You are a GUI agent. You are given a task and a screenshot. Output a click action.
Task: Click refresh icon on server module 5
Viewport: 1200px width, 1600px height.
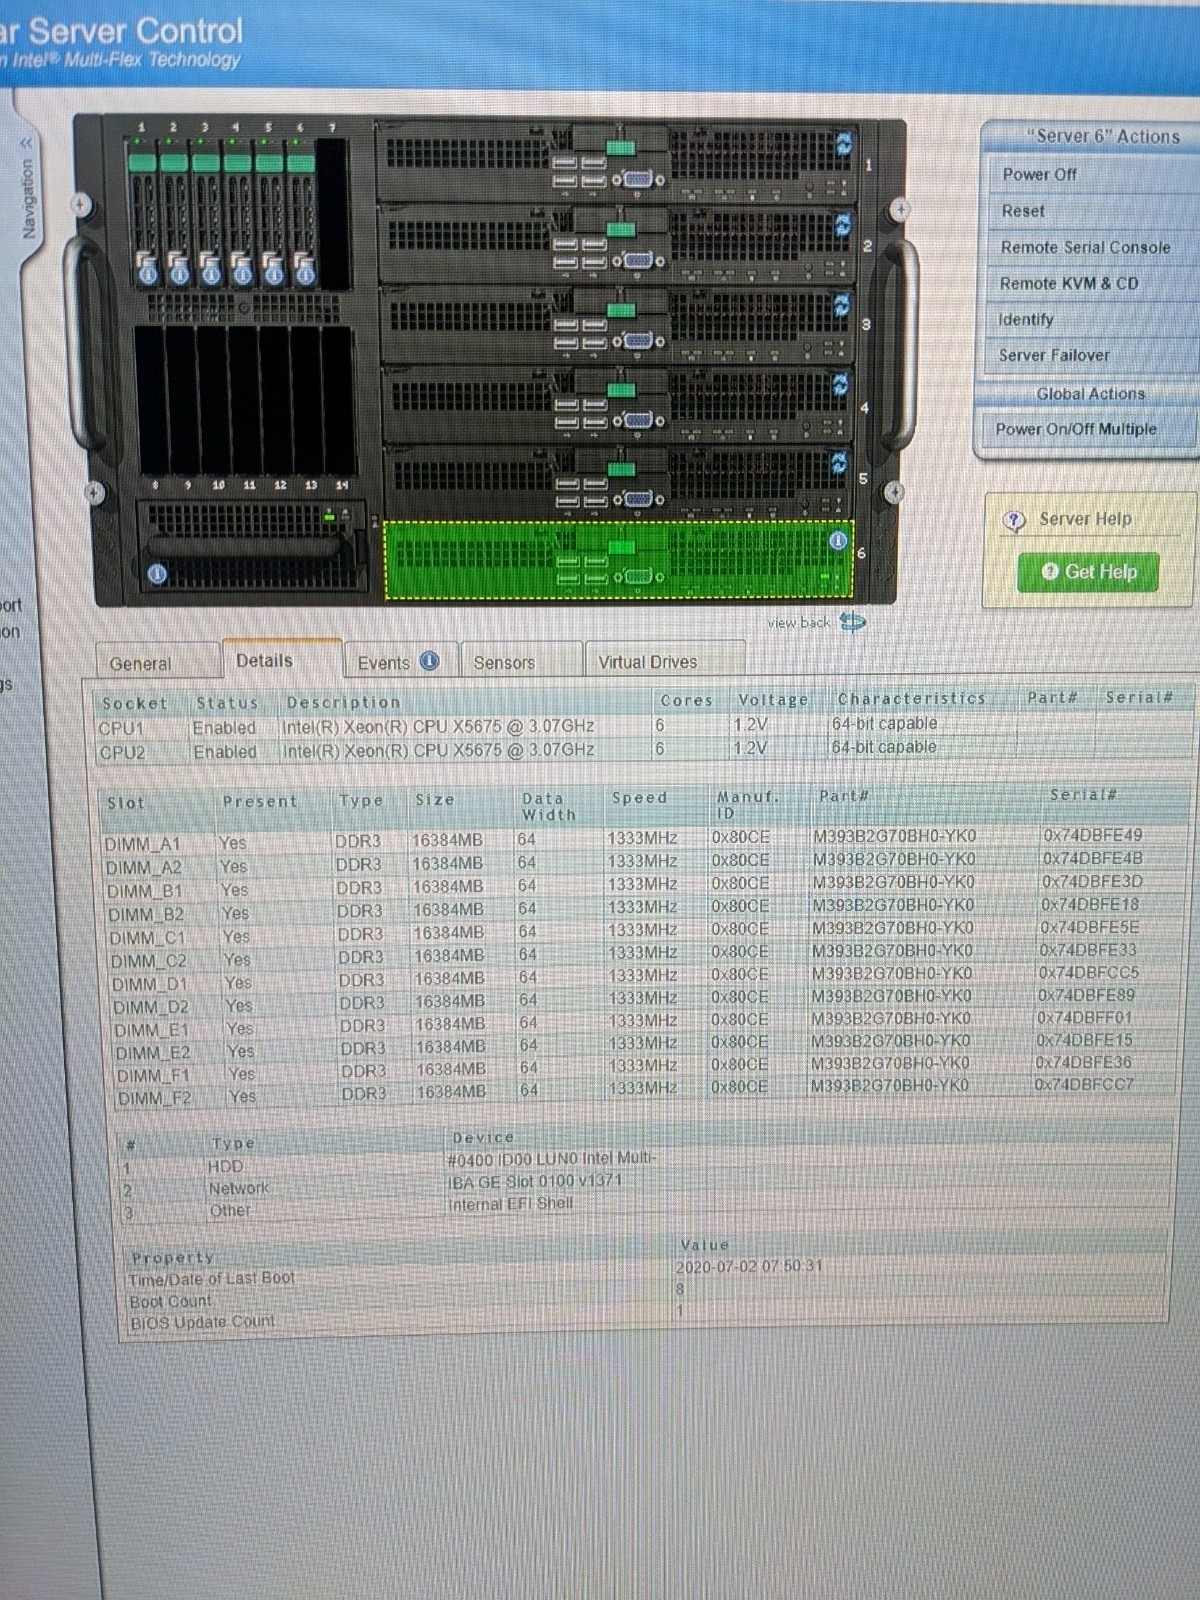tap(839, 462)
